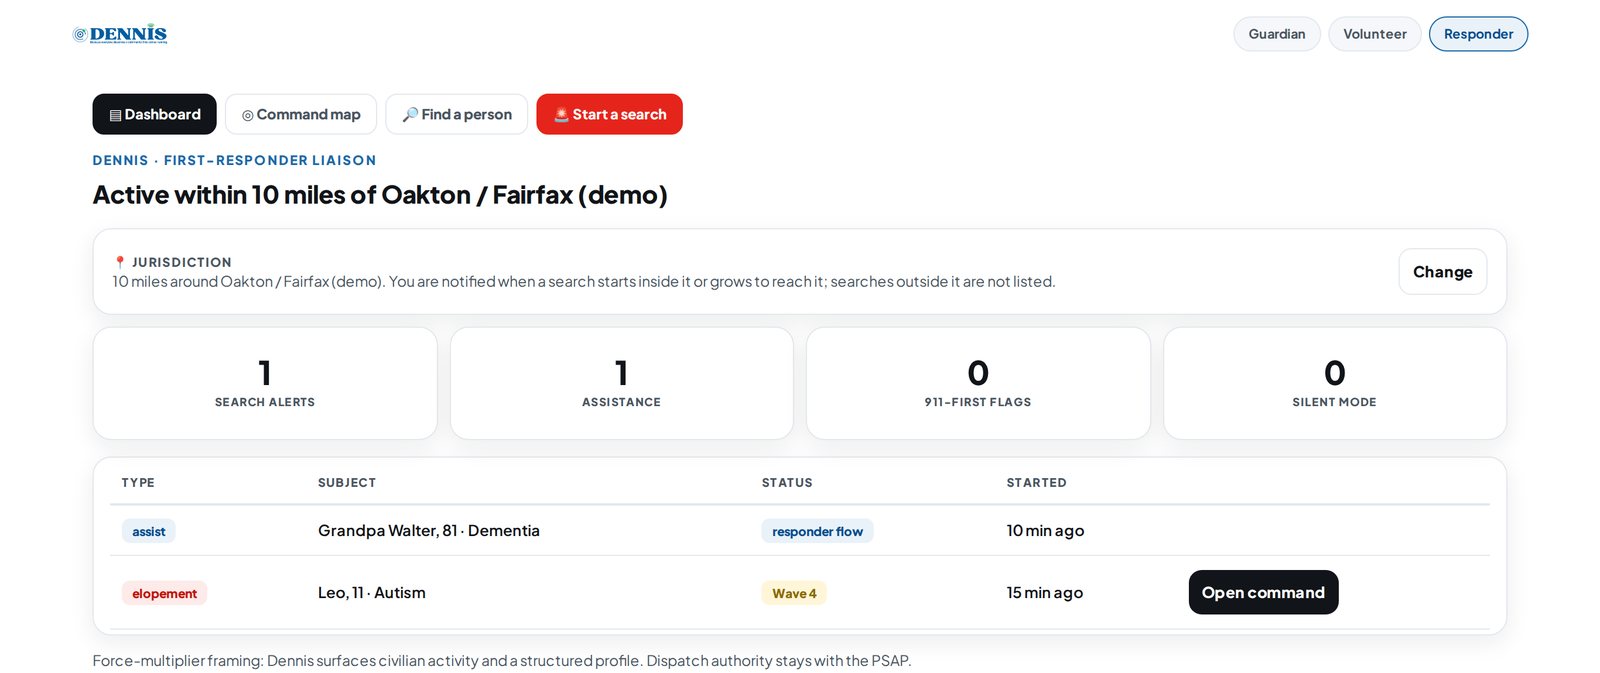The image size is (1600, 673).
Task: Click the '15 min ago' started time
Action: 1045,592
